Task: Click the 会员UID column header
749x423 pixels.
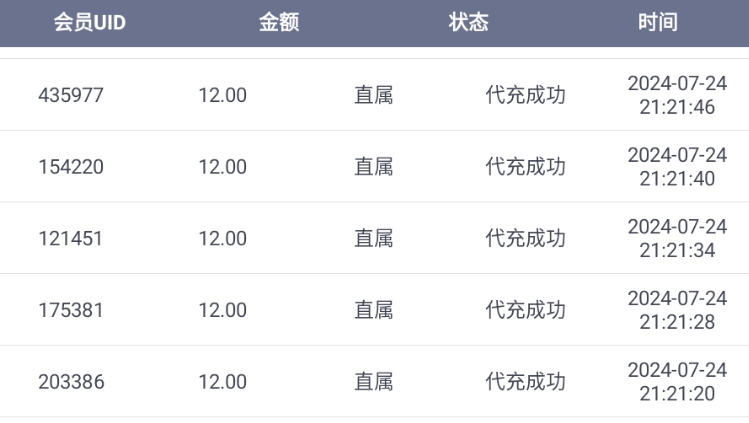Action: pos(89,23)
